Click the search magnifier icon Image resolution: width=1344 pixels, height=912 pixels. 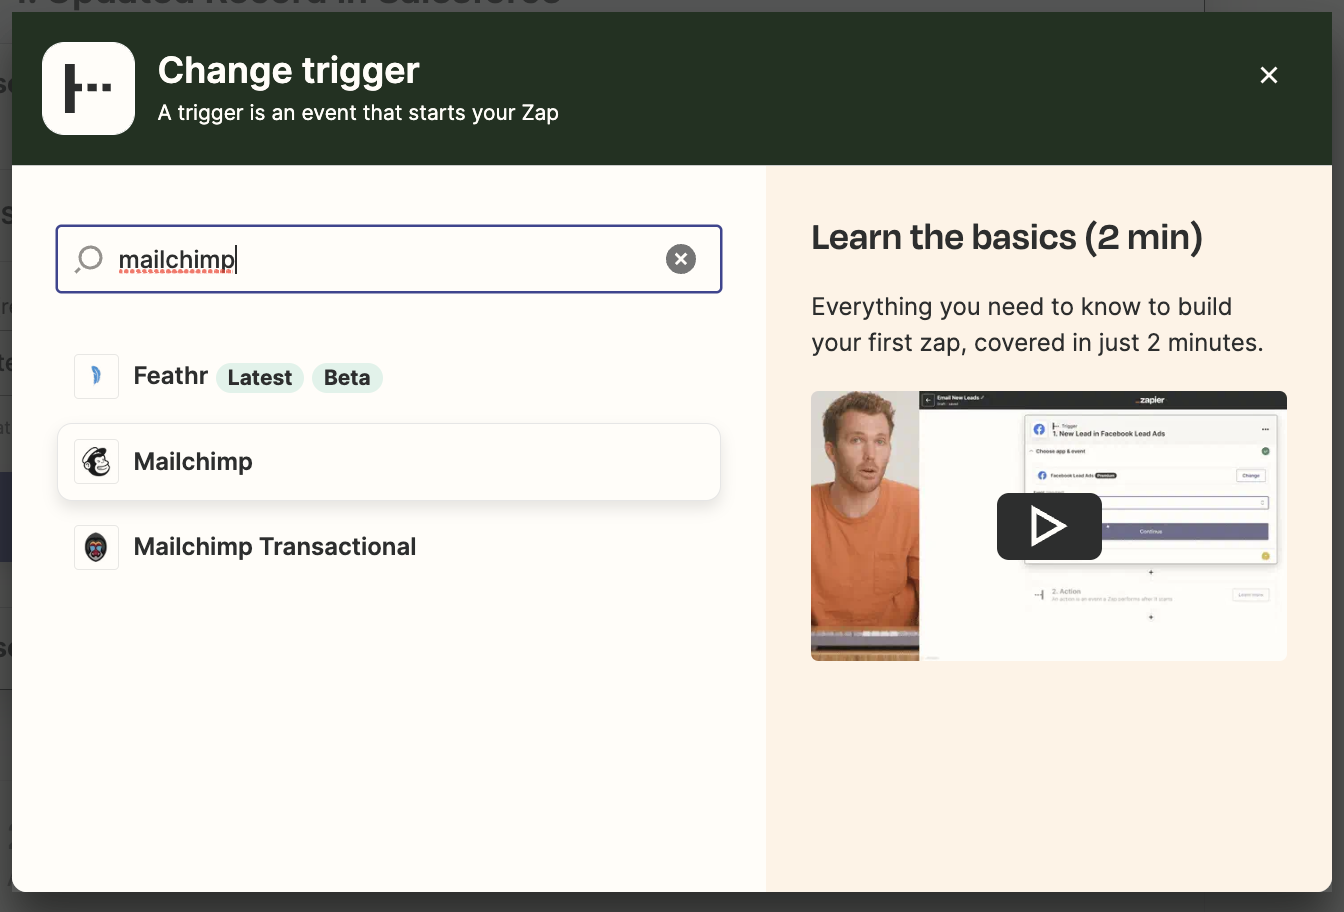coord(89,259)
